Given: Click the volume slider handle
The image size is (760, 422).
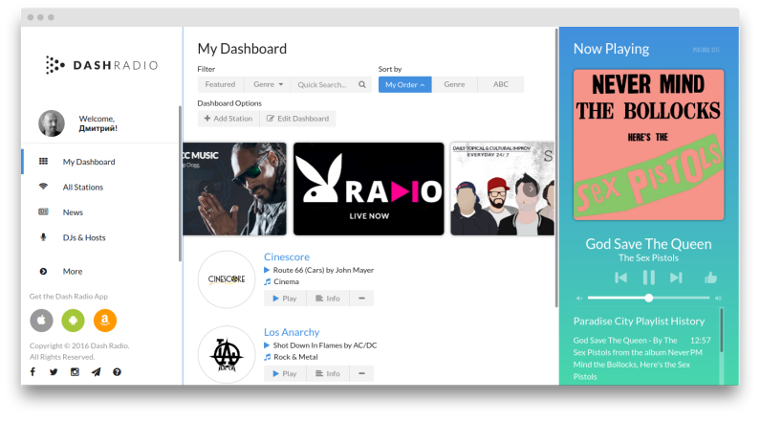Looking at the screenshot, I should 649,298.
